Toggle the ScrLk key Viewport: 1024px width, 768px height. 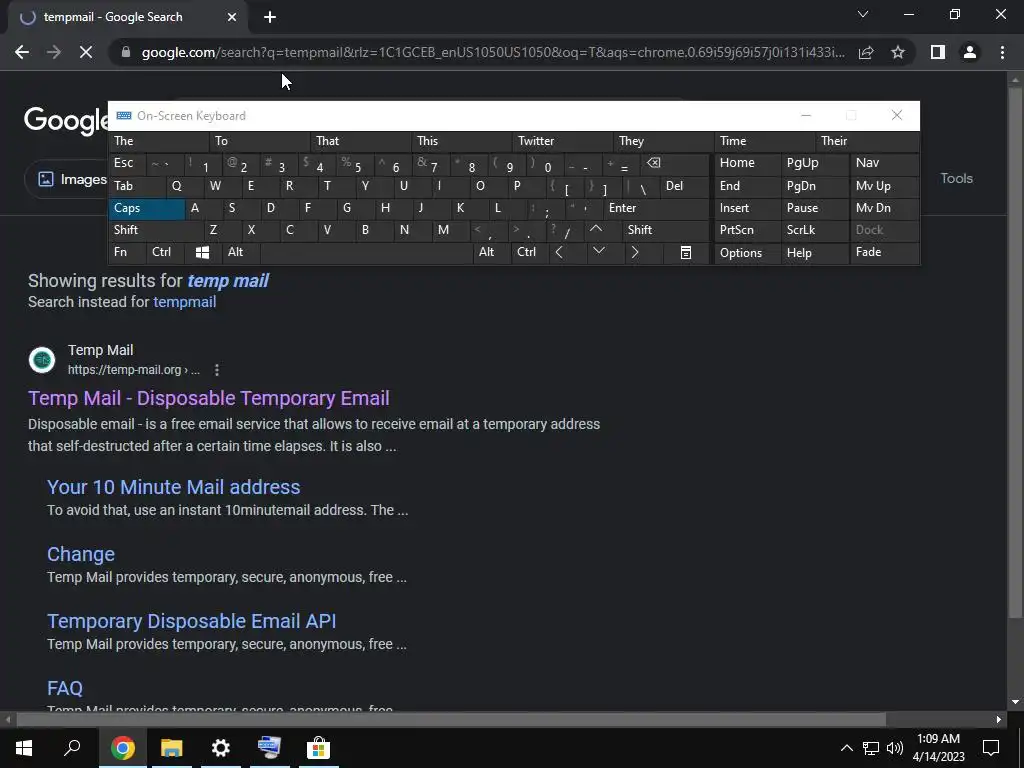click(x=814, y=230)
